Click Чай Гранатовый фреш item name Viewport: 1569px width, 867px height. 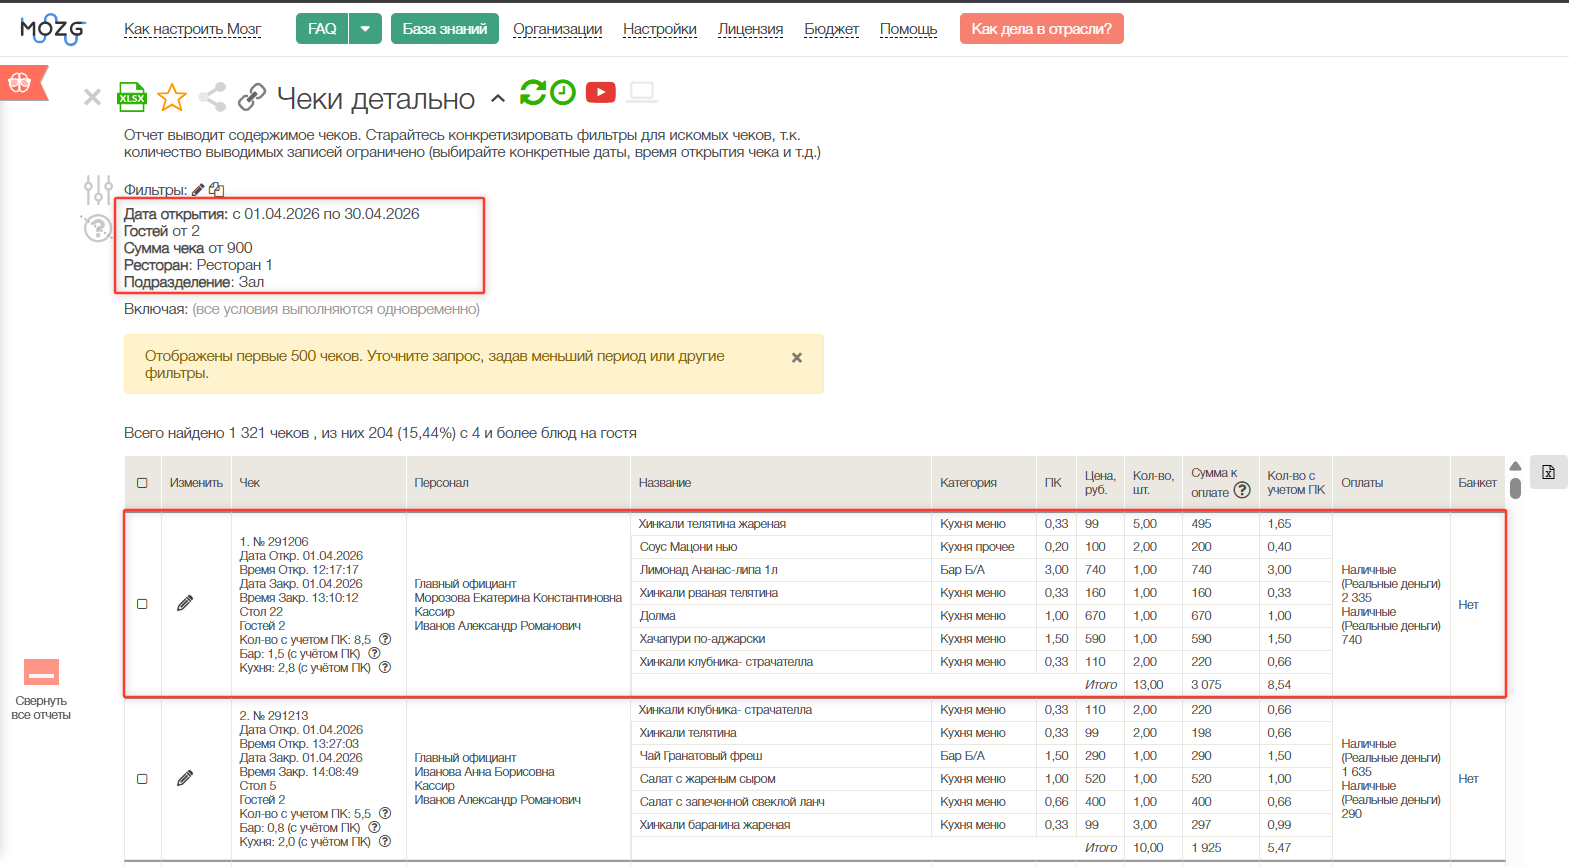pyautogui.click(x=700, y=756)
